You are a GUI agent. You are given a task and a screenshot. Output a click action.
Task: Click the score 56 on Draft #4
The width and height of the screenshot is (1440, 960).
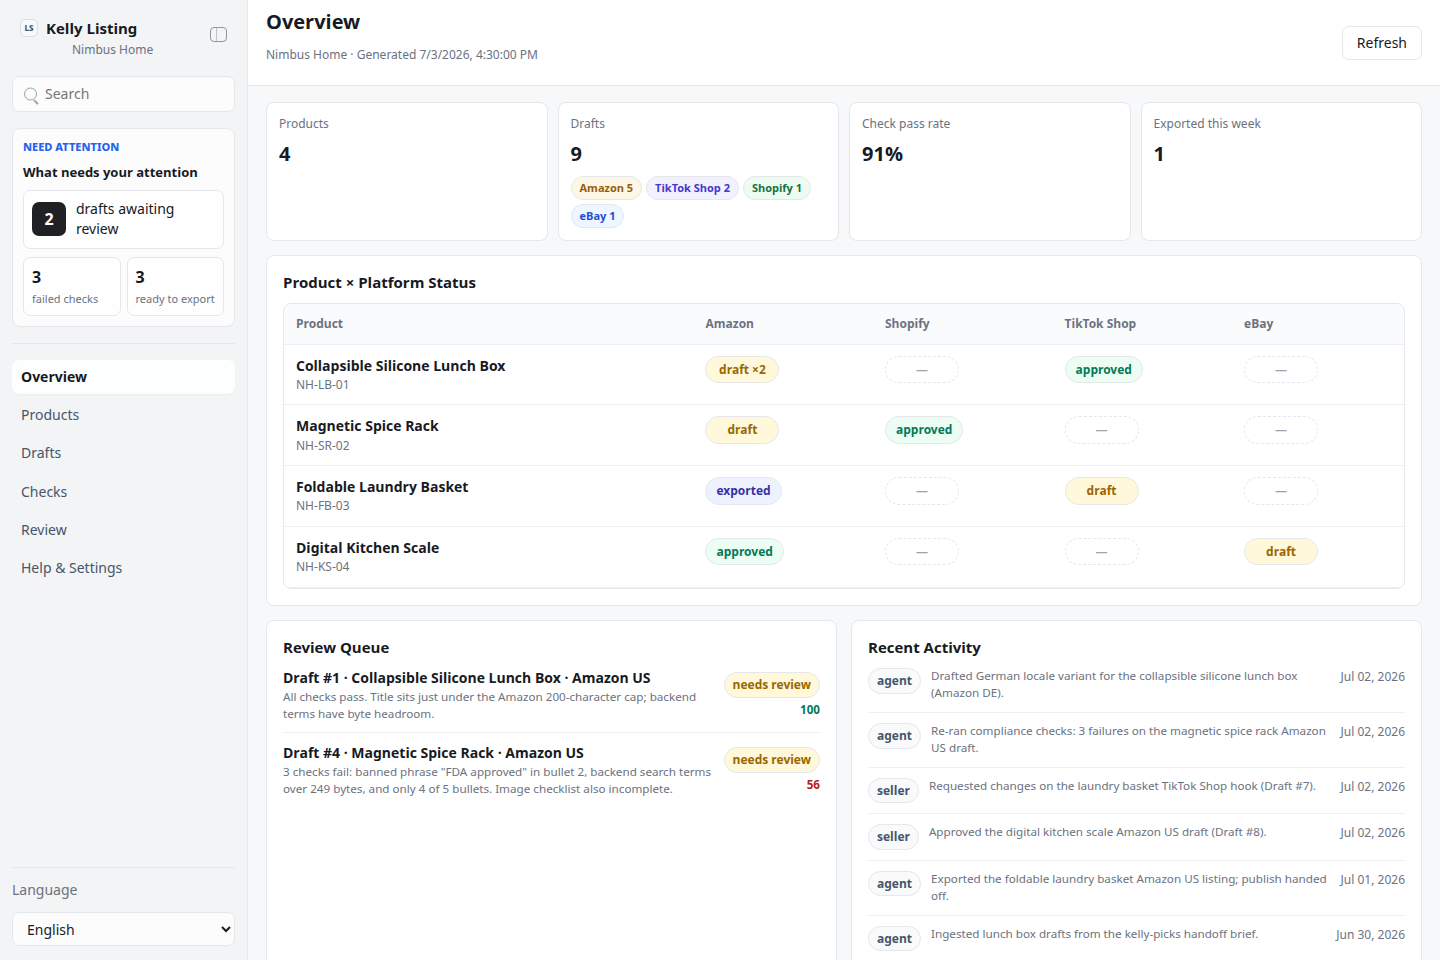click(x=813, y=785)
